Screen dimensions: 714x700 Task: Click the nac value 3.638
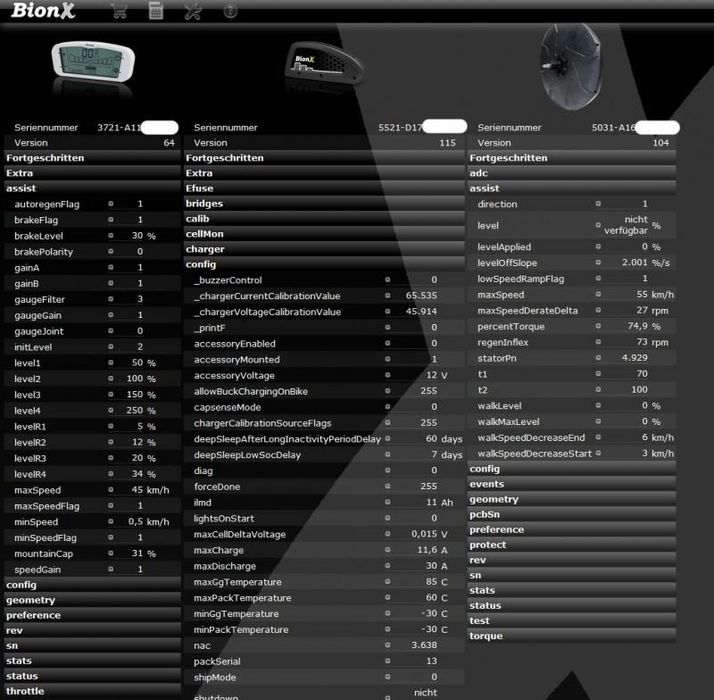tap(424, 645)
